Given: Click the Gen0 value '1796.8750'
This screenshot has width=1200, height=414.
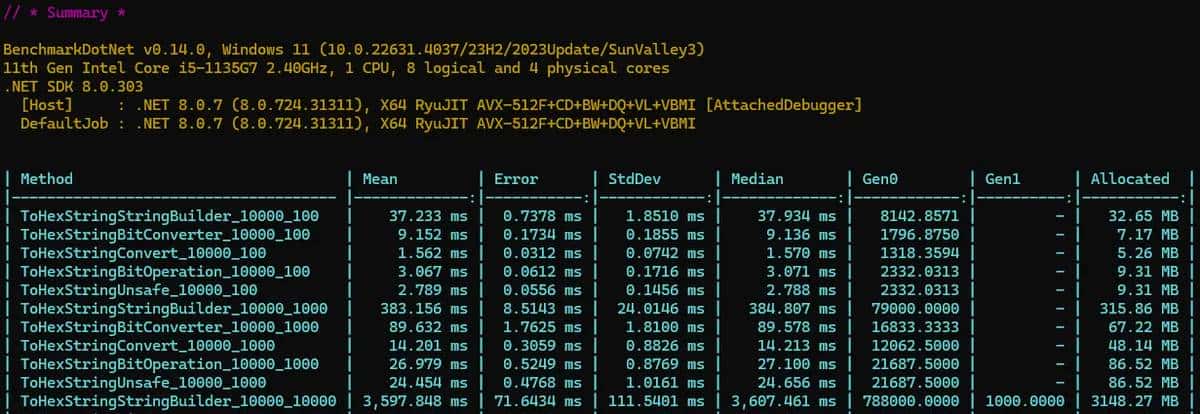Looking at the screenshot, I should [x=920, y=234].
